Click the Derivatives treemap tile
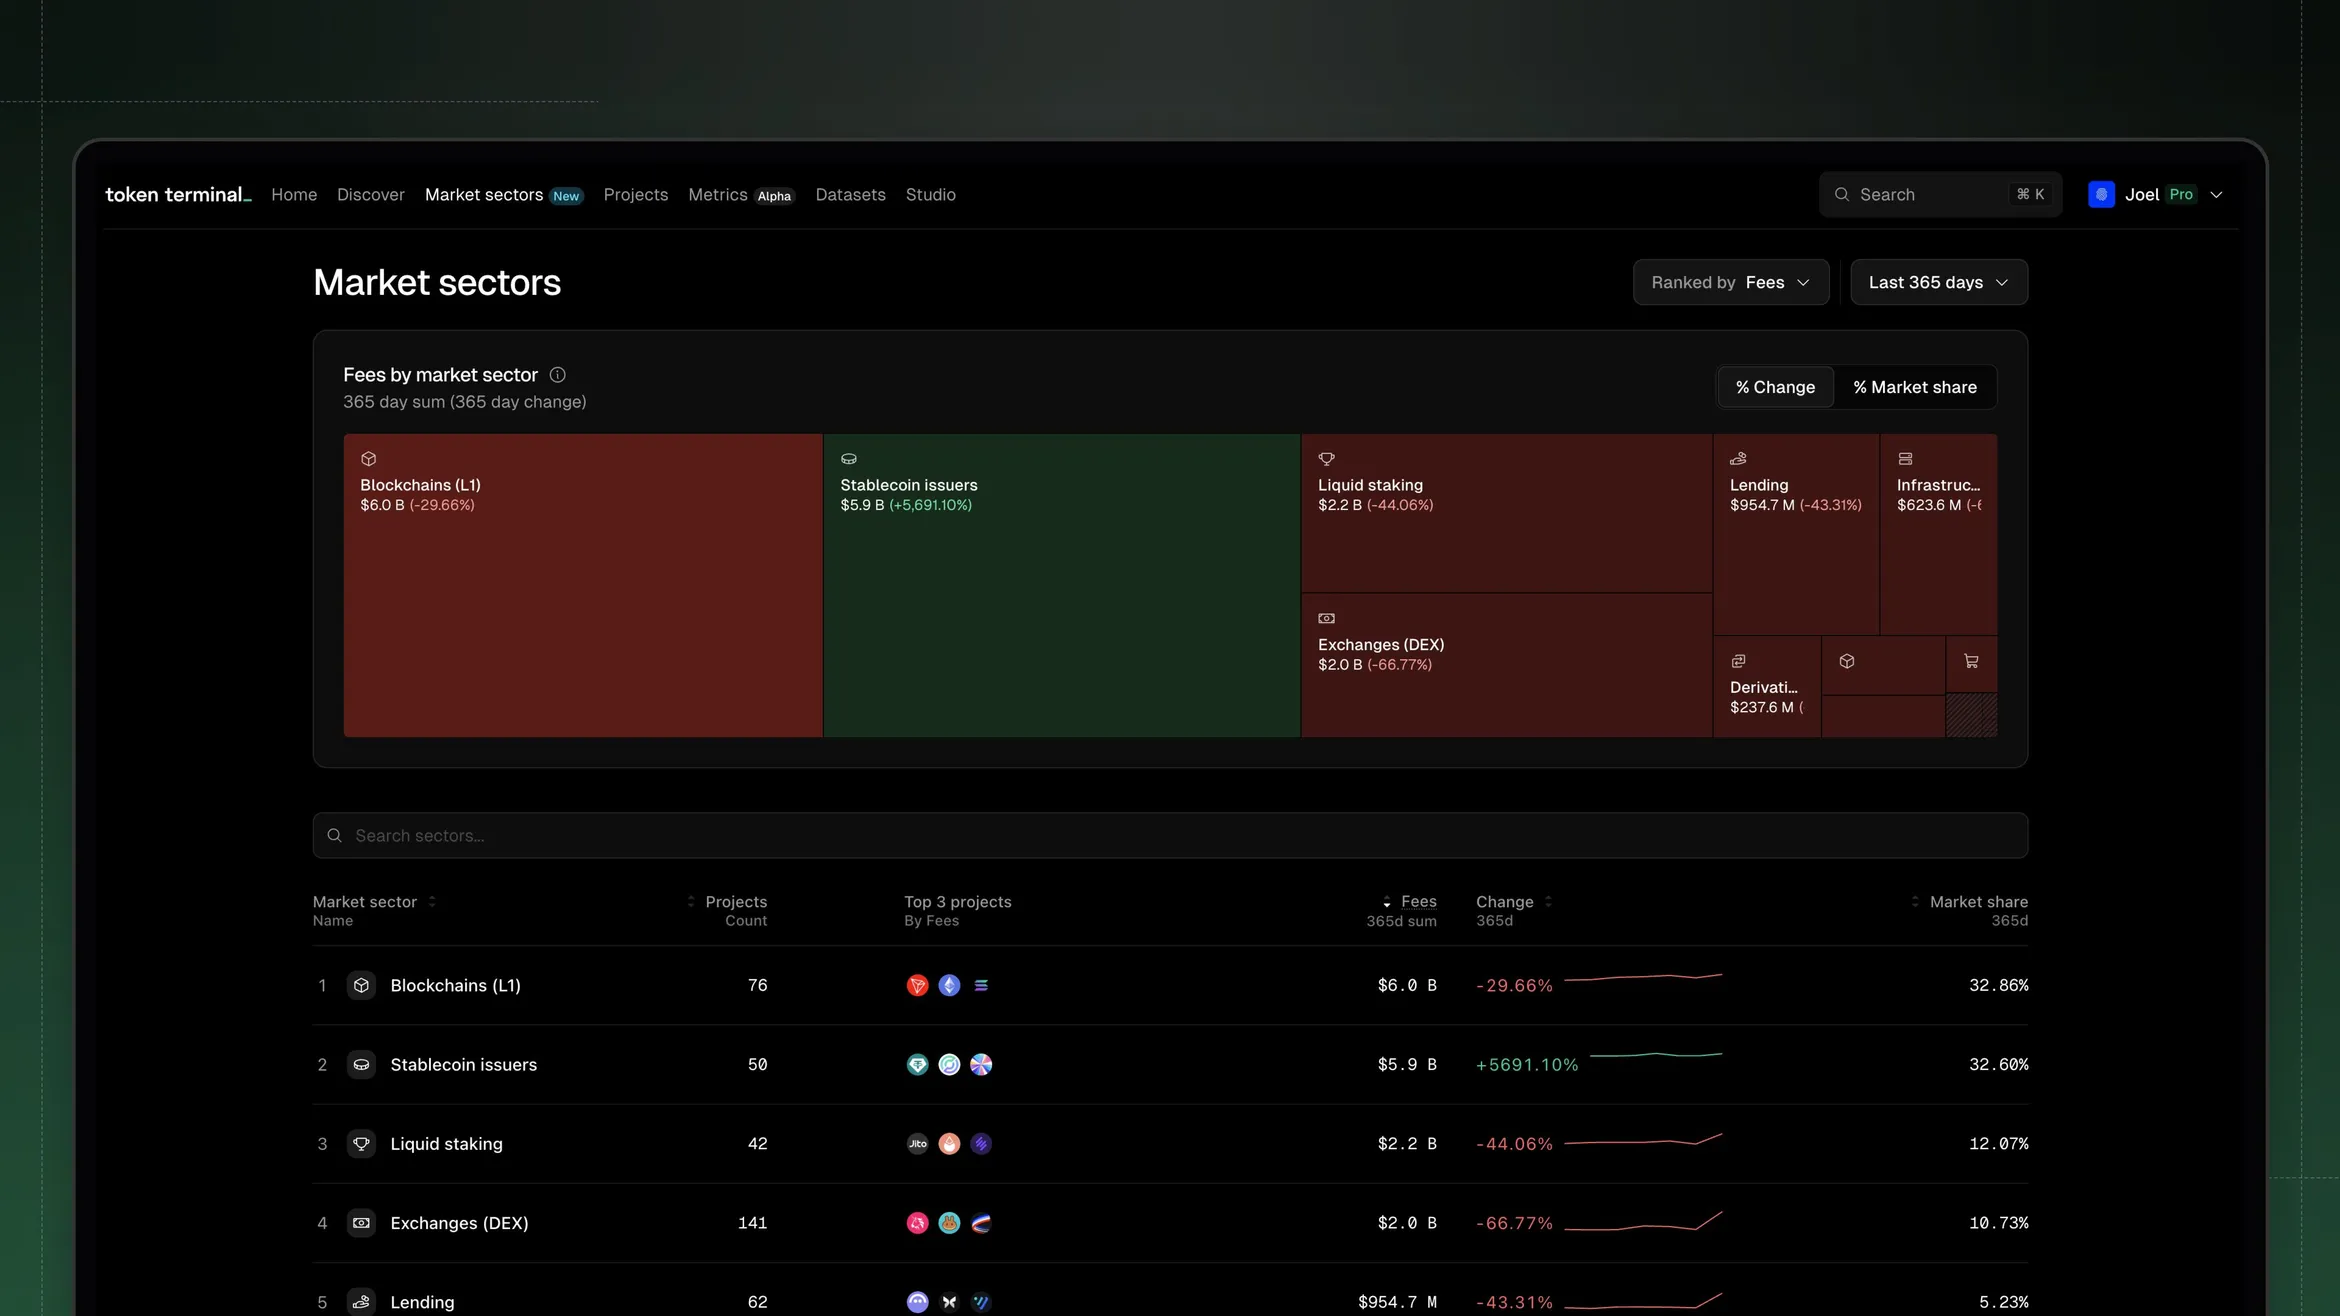Viewport: 2340px width, 1316px height. (1767, 687)
